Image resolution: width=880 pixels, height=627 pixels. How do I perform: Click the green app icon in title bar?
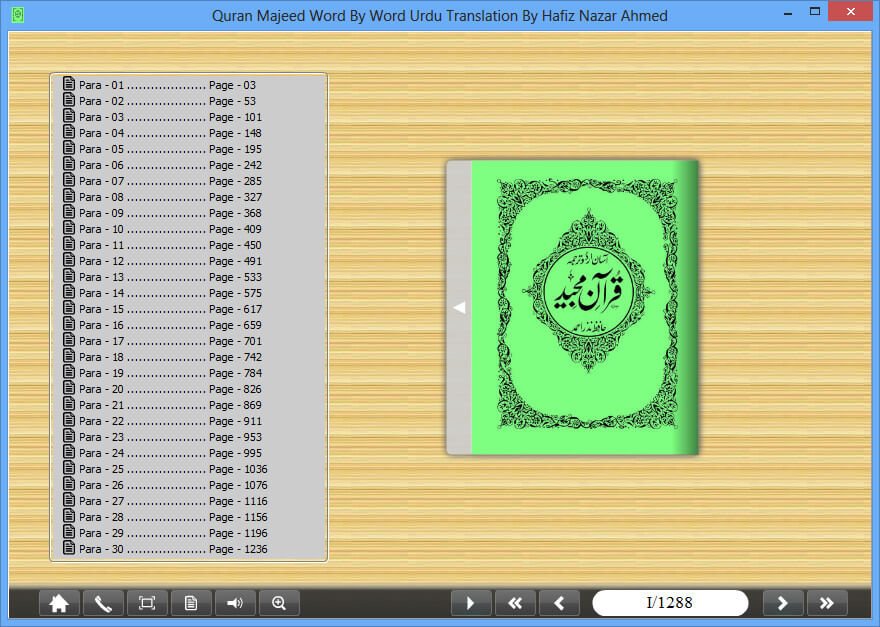point(18,15)
